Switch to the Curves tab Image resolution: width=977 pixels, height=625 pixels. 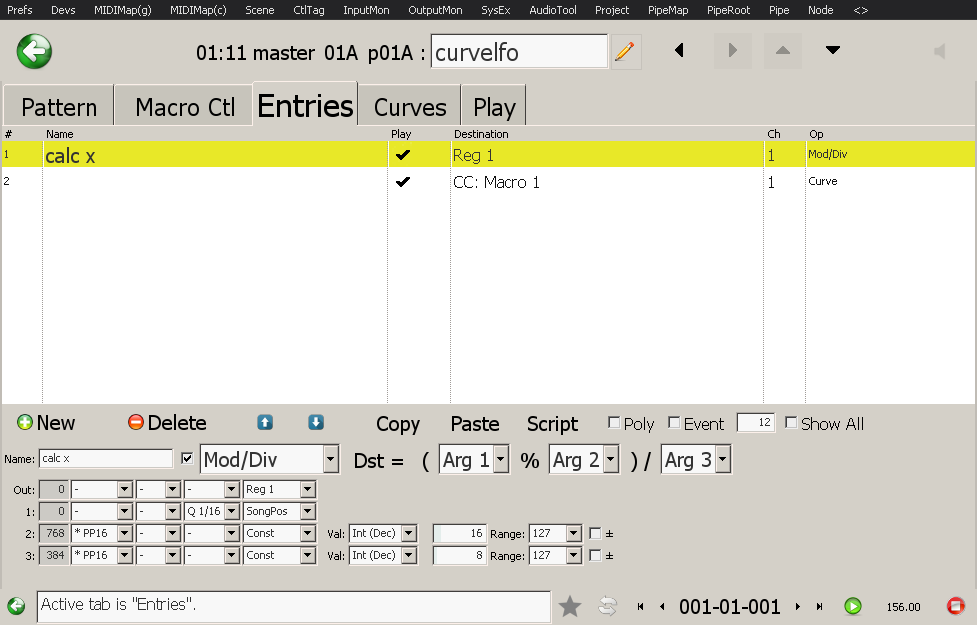[x=409, y=107]
